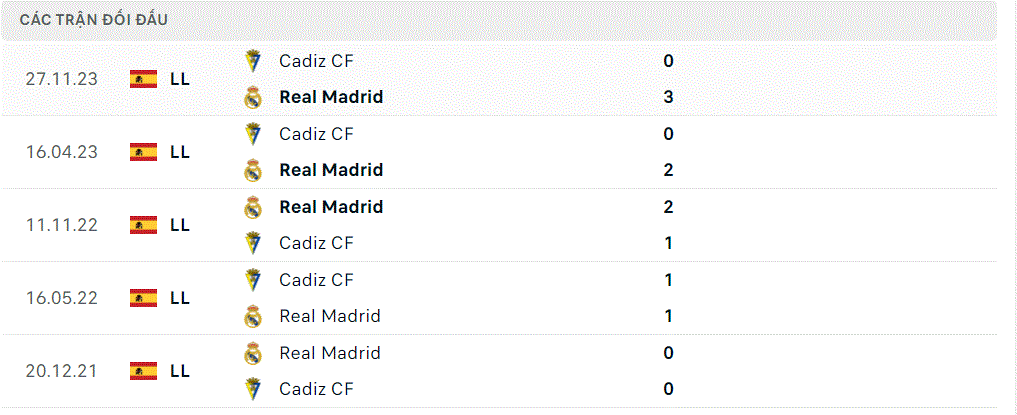
Task: Click Cadiz CF crest in 27.11.23 match
Action: (x=252, y=61)
